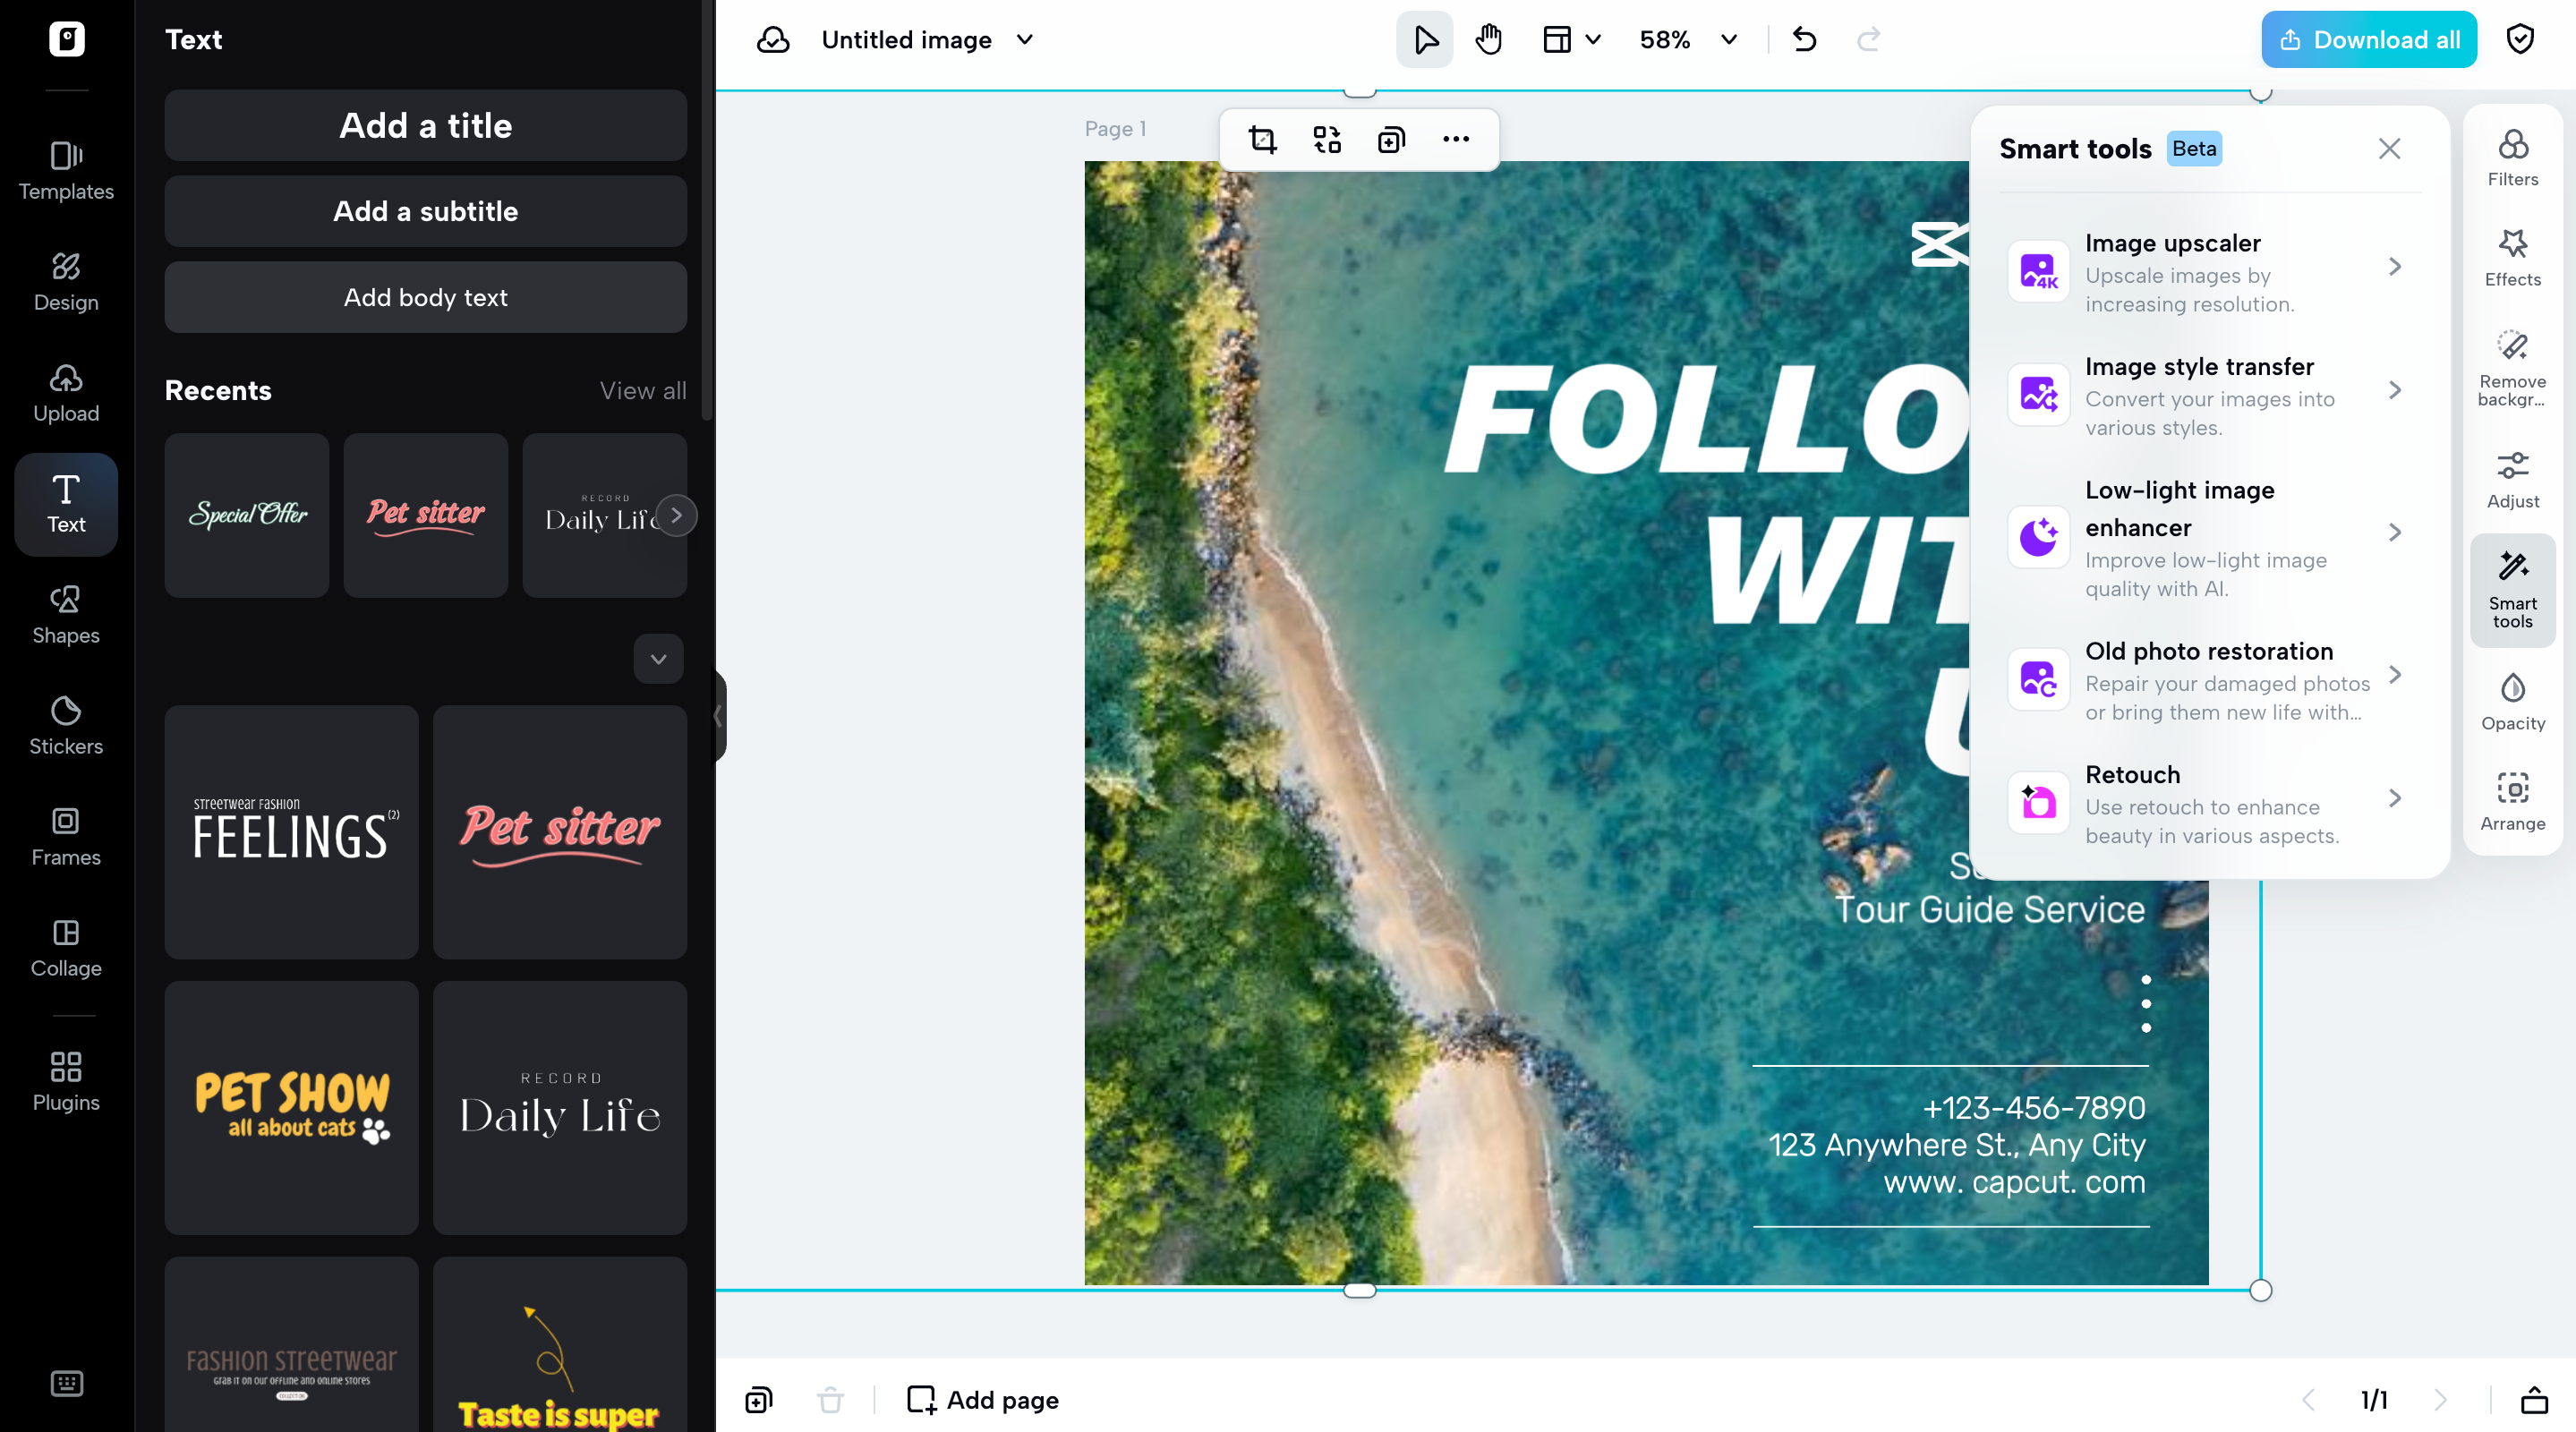Open the Low-light image enhancer tool

coord(2210,537)
